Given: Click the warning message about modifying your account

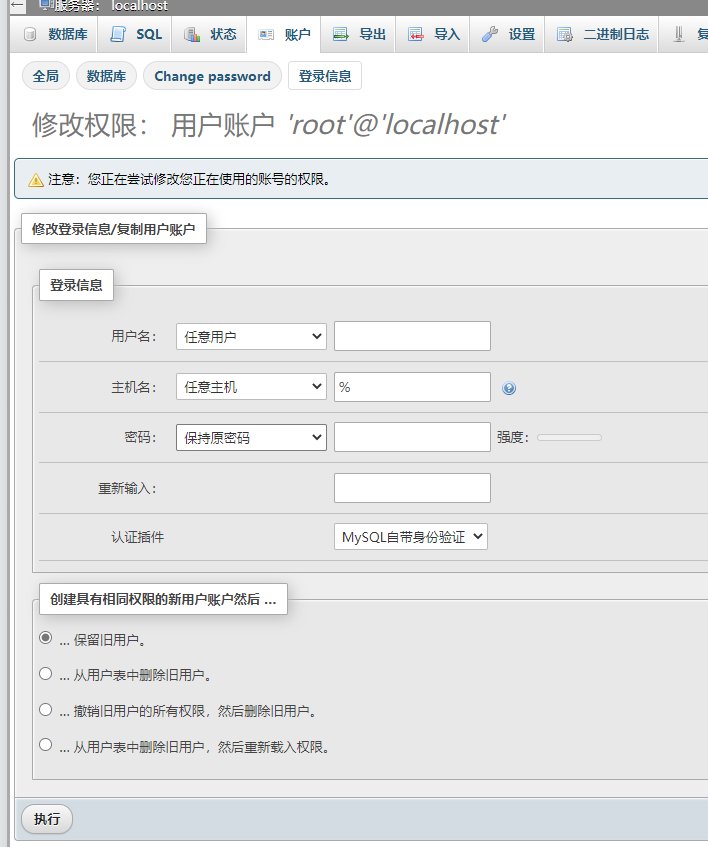Looking at the screenshot, I should click(x=189, y=179).
